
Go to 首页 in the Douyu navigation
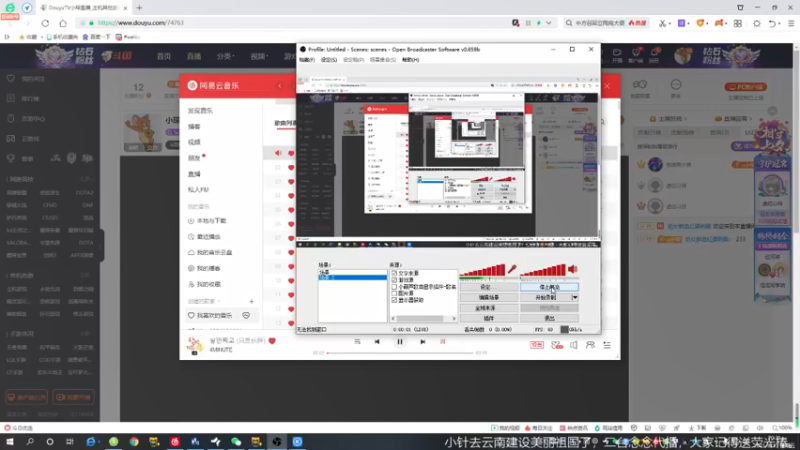tap(164, 56)
